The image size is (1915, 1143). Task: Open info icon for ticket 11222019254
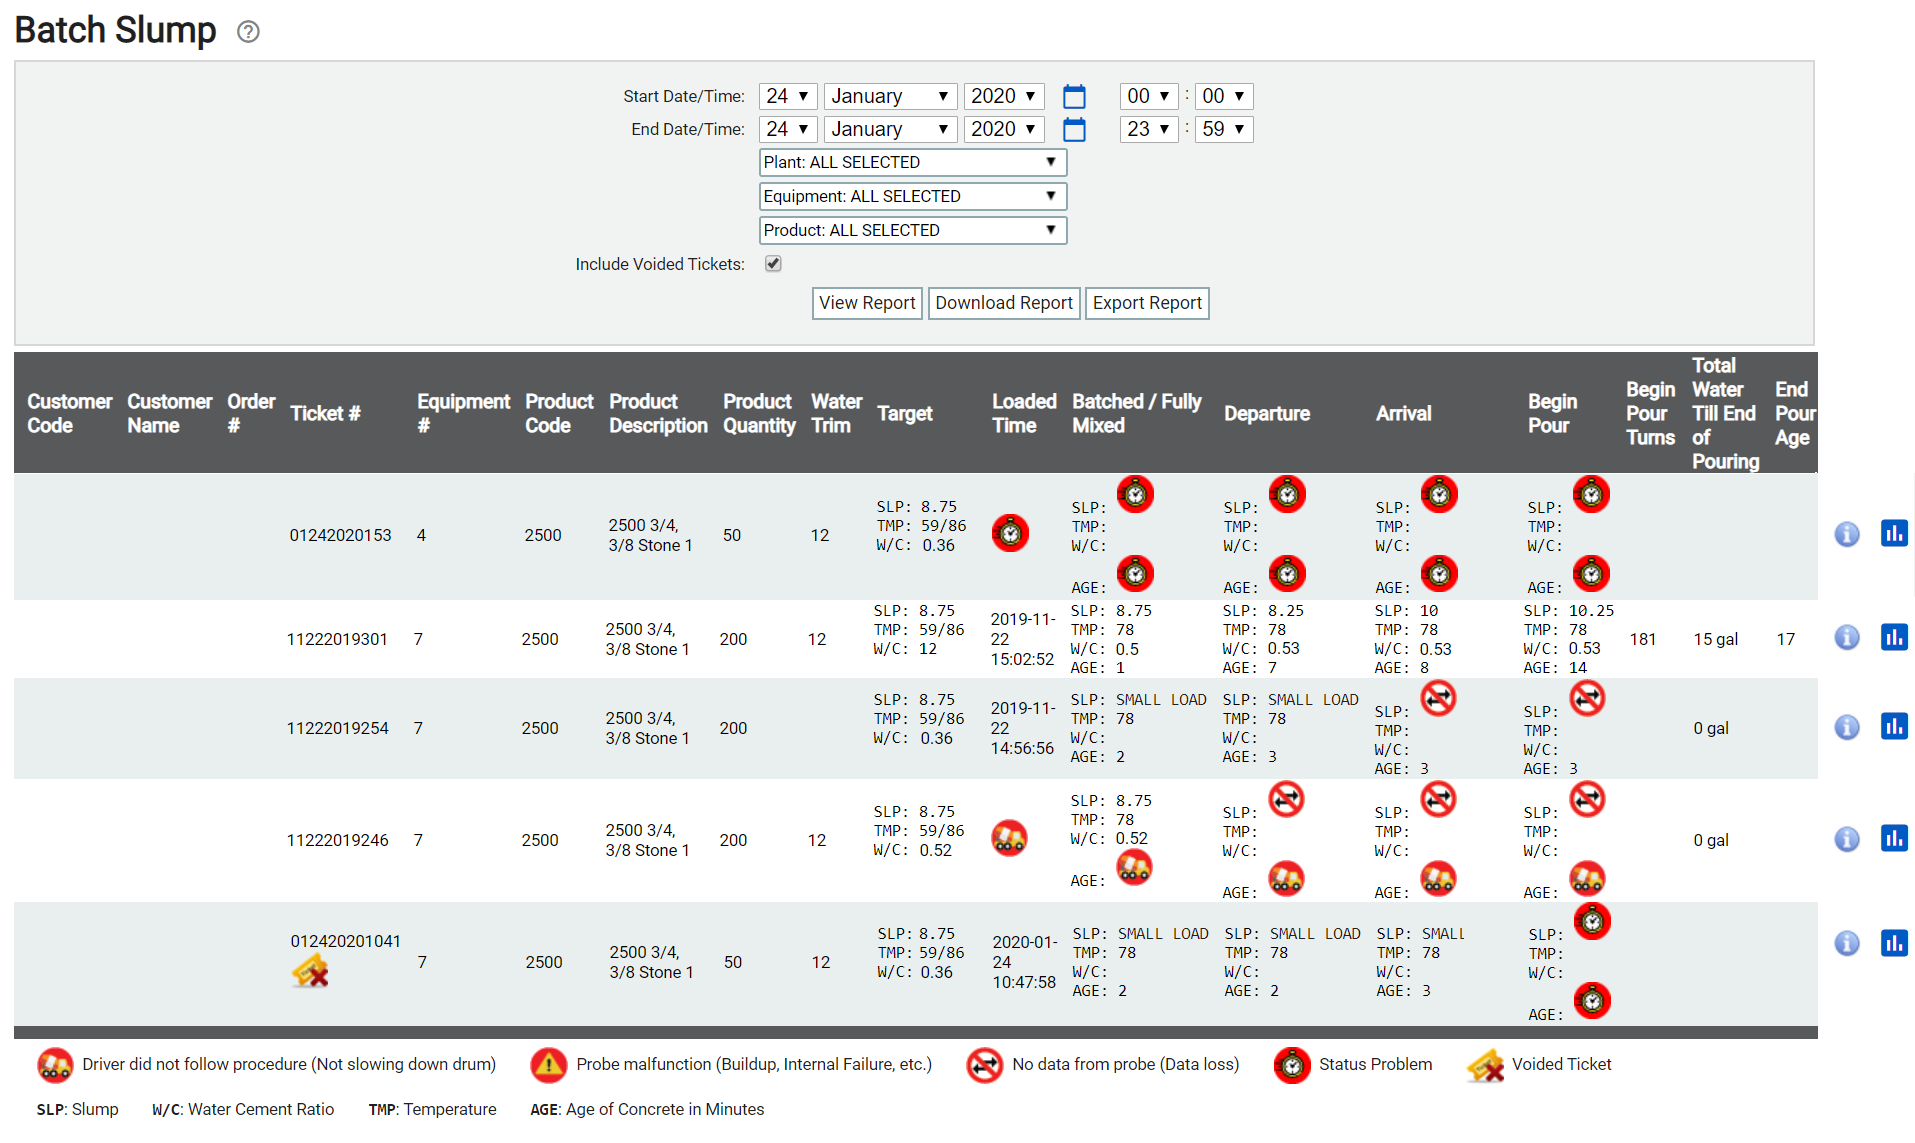[x=1846, y=727]
